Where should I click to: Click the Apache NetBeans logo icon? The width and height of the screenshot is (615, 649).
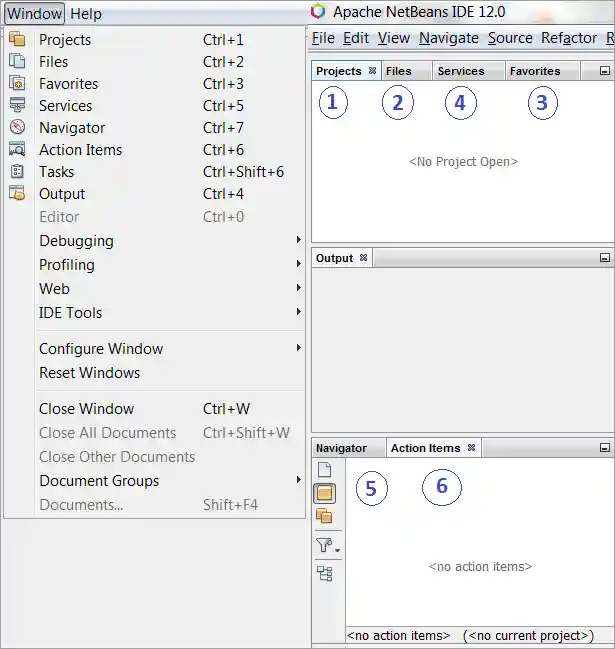[318, 11]
